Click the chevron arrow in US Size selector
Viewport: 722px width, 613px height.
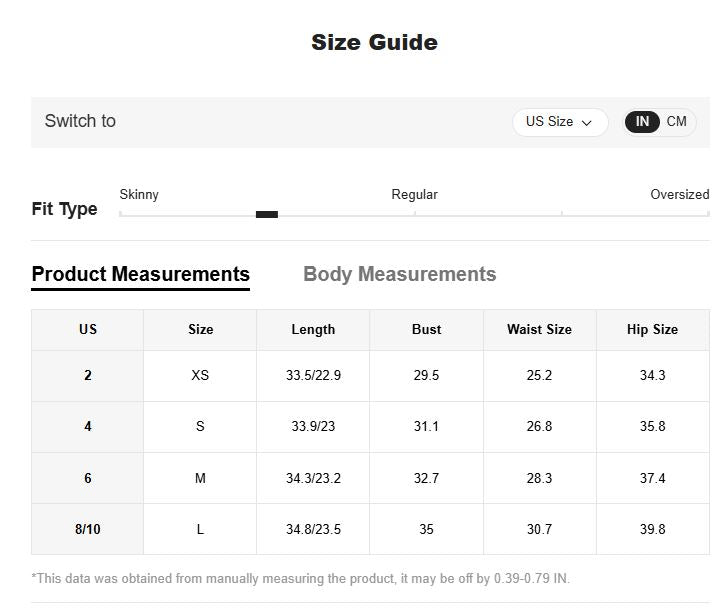tap(587, 123)
